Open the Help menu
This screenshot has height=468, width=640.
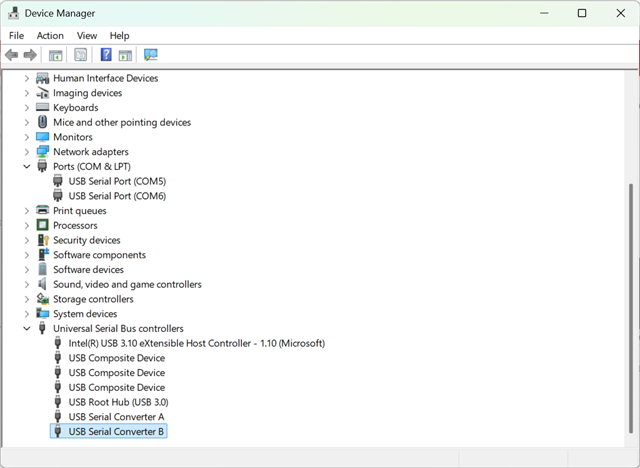click(x=120, y=36)
